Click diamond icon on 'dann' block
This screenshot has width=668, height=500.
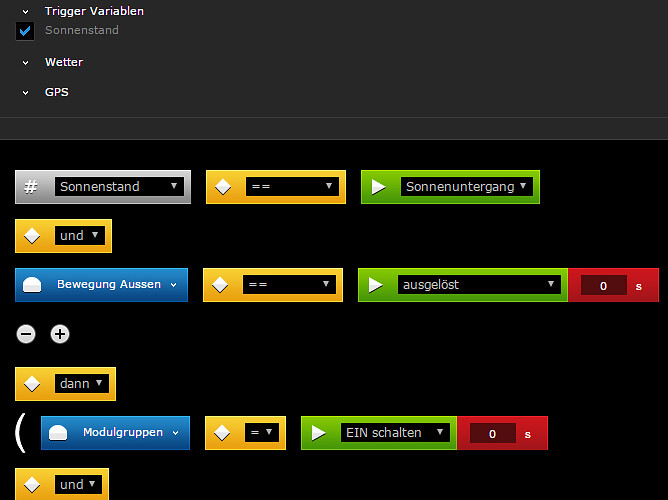(32, 384)
